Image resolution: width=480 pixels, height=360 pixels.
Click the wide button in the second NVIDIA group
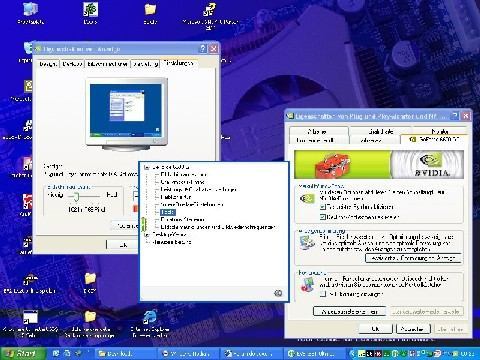pyautogui.click(x=413, y=258)
